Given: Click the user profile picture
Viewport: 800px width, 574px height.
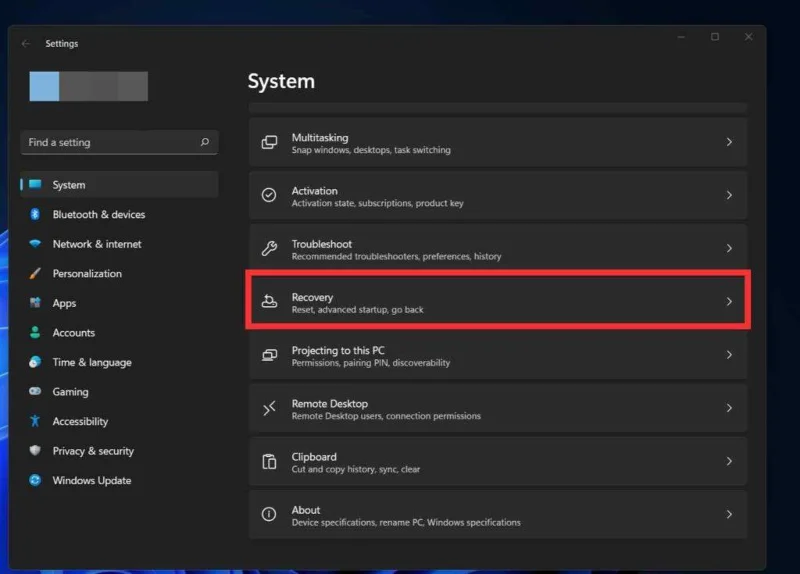Looking at the screenshot, I should click(x=44, y=86).
